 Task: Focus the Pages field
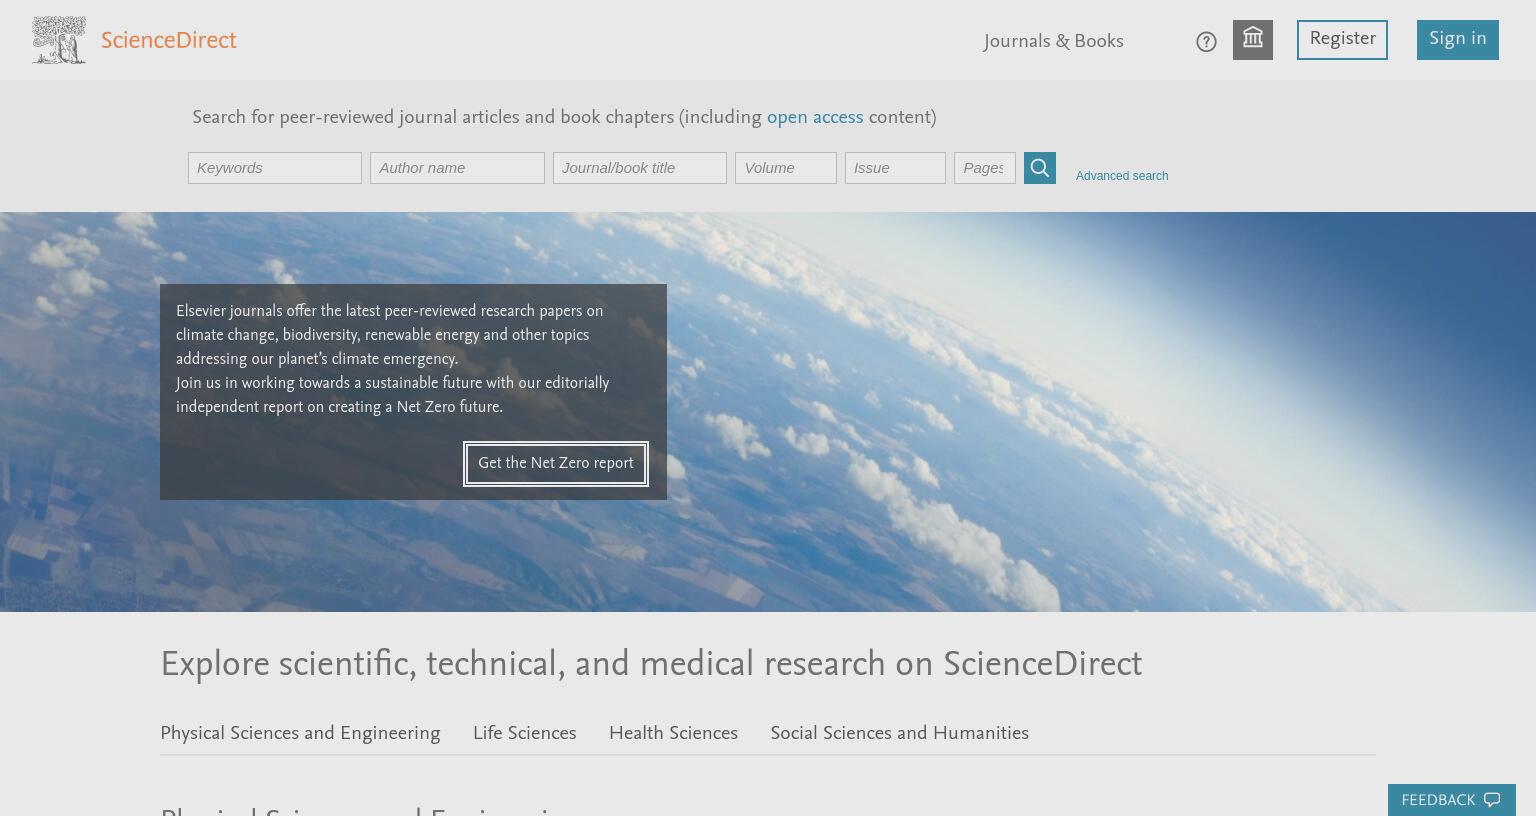click(985, 168)
